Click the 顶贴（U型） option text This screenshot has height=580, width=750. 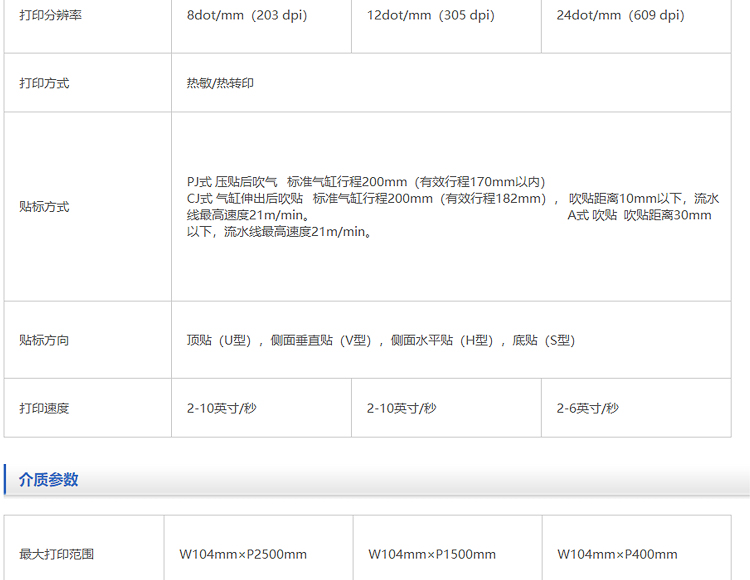point(225,340)
